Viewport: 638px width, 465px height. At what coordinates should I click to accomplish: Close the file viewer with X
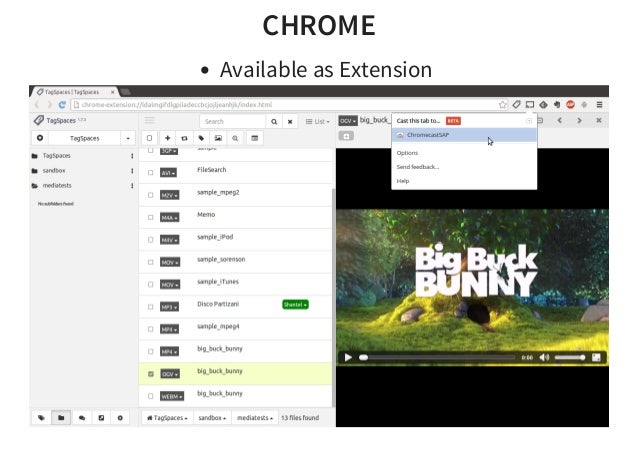click(599, 120)
